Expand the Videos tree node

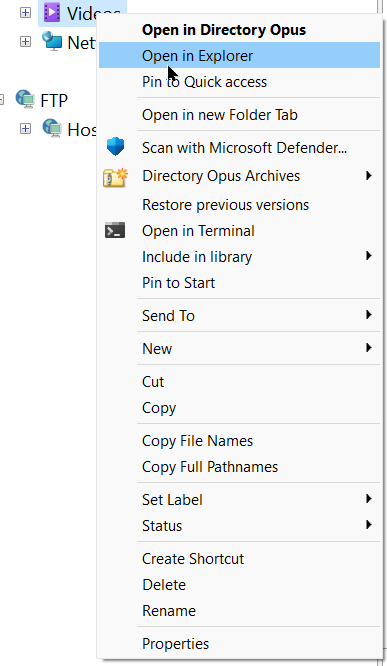pos(25,13)
